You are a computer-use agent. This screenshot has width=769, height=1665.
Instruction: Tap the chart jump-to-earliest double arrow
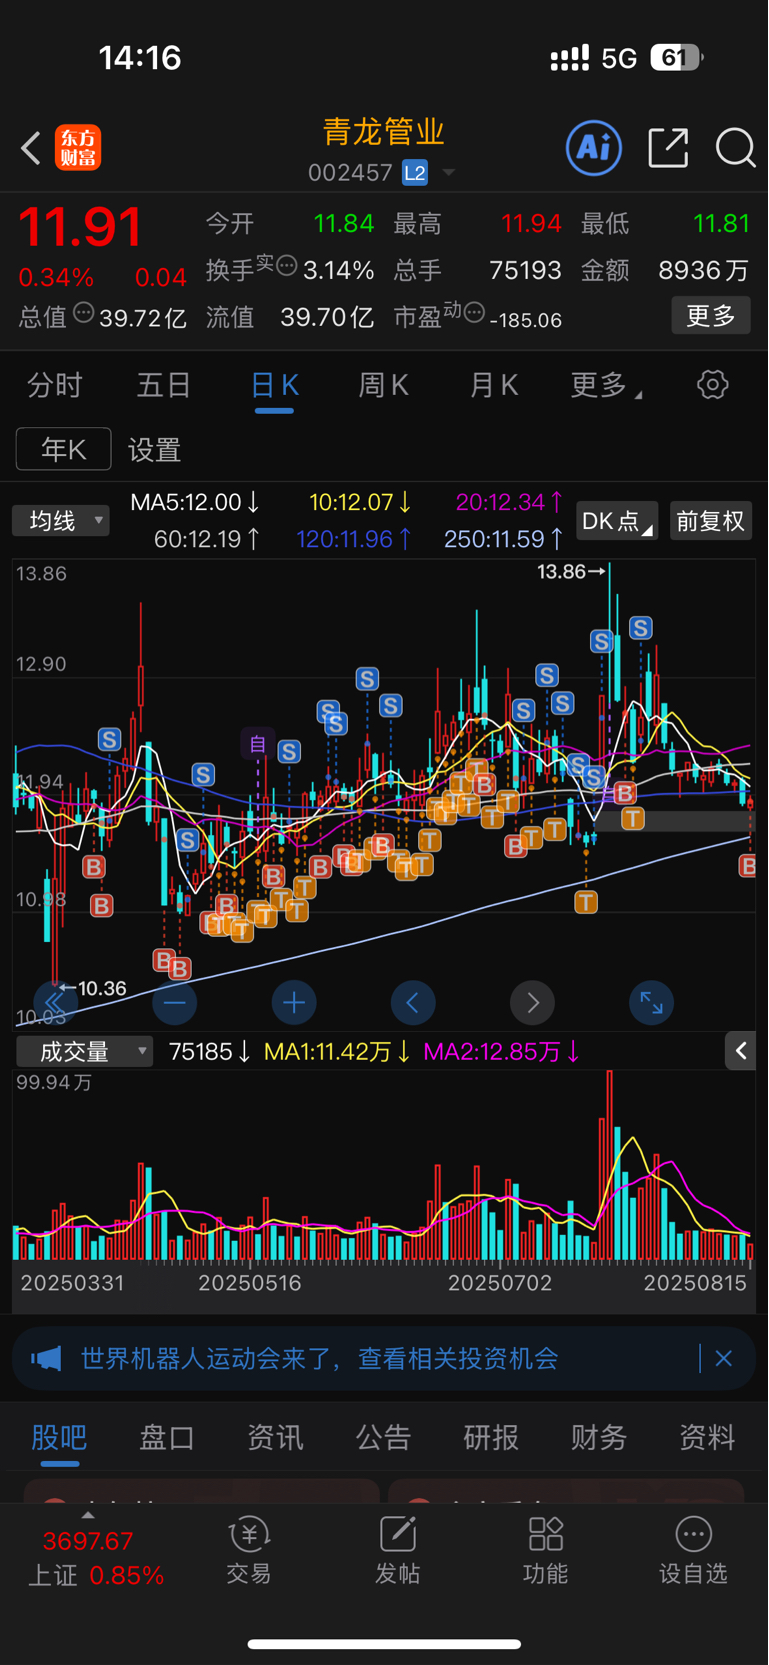pos(55,1003)
